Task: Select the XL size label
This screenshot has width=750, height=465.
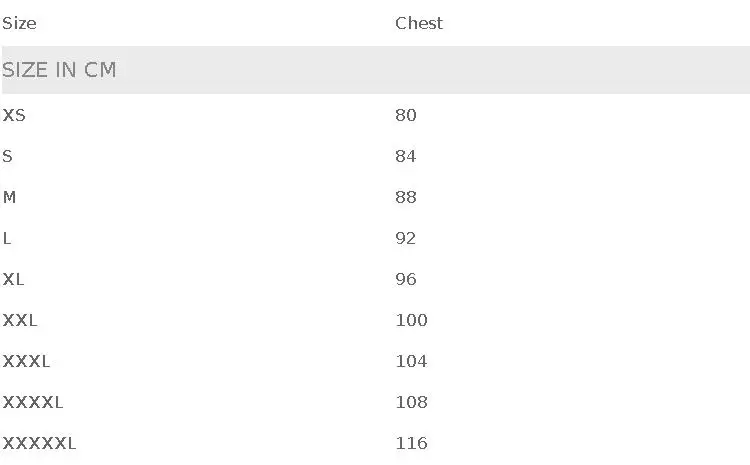Action: tap(14, 279)
